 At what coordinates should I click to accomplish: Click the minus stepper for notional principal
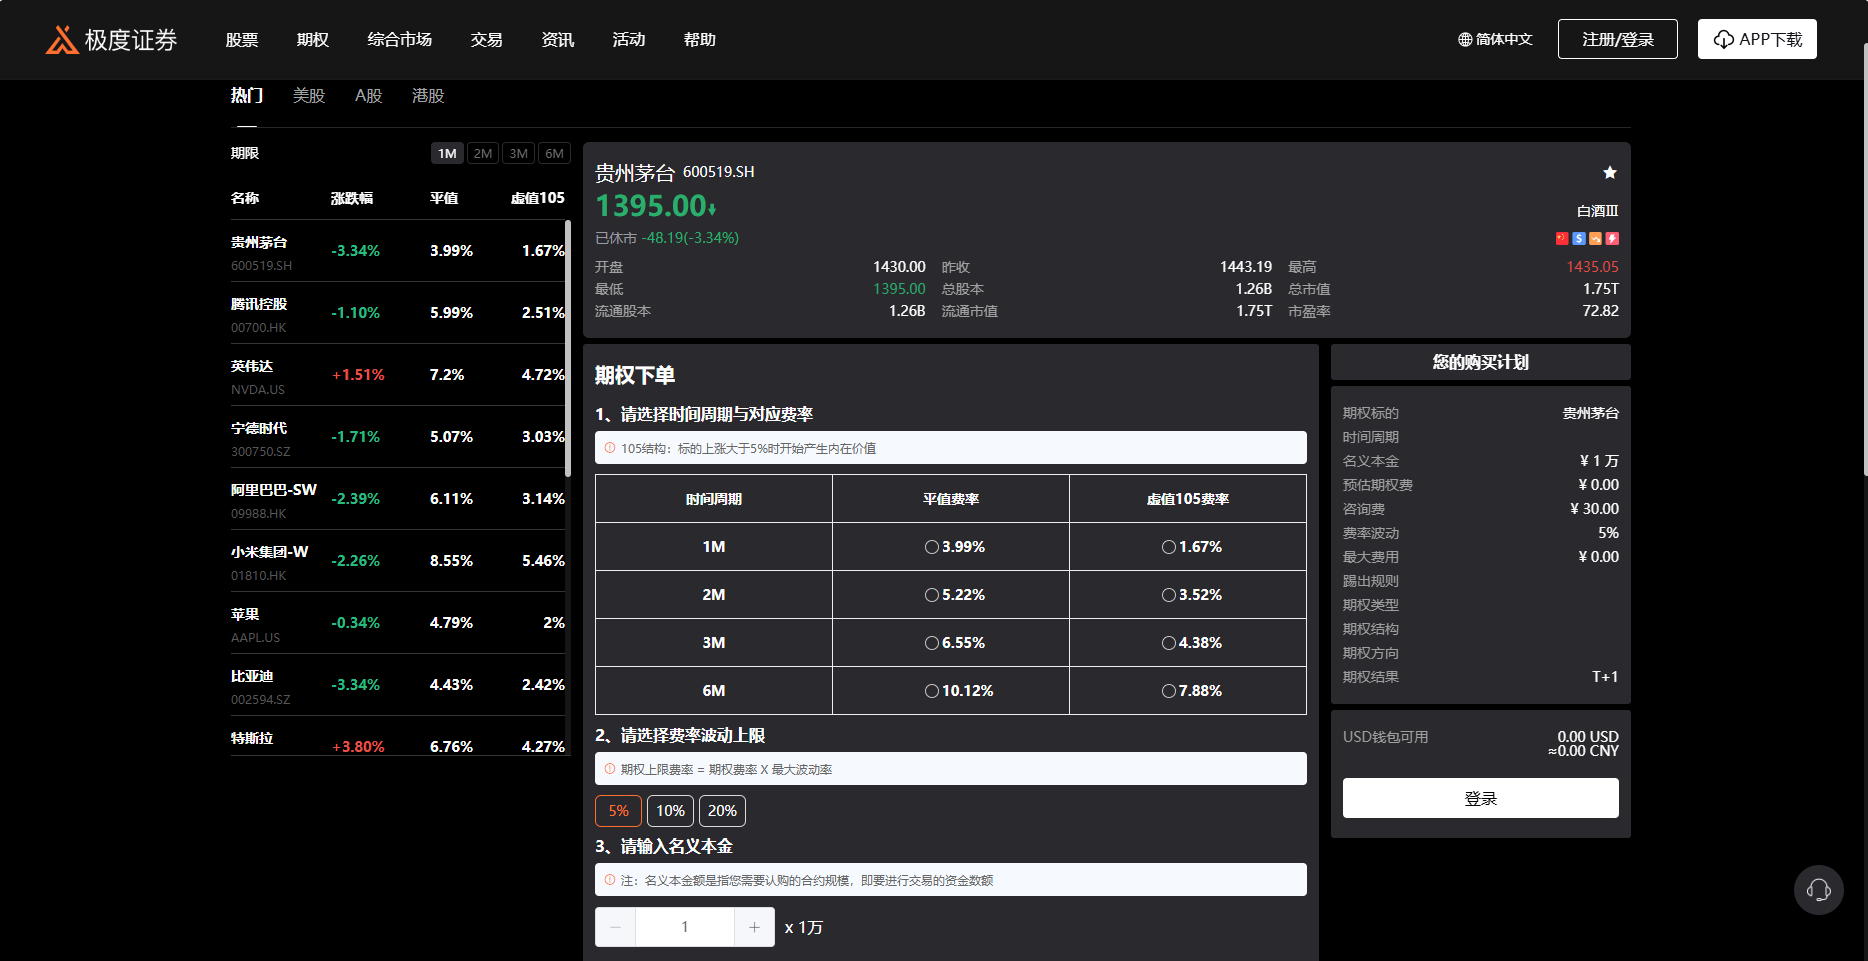[615, 927]
